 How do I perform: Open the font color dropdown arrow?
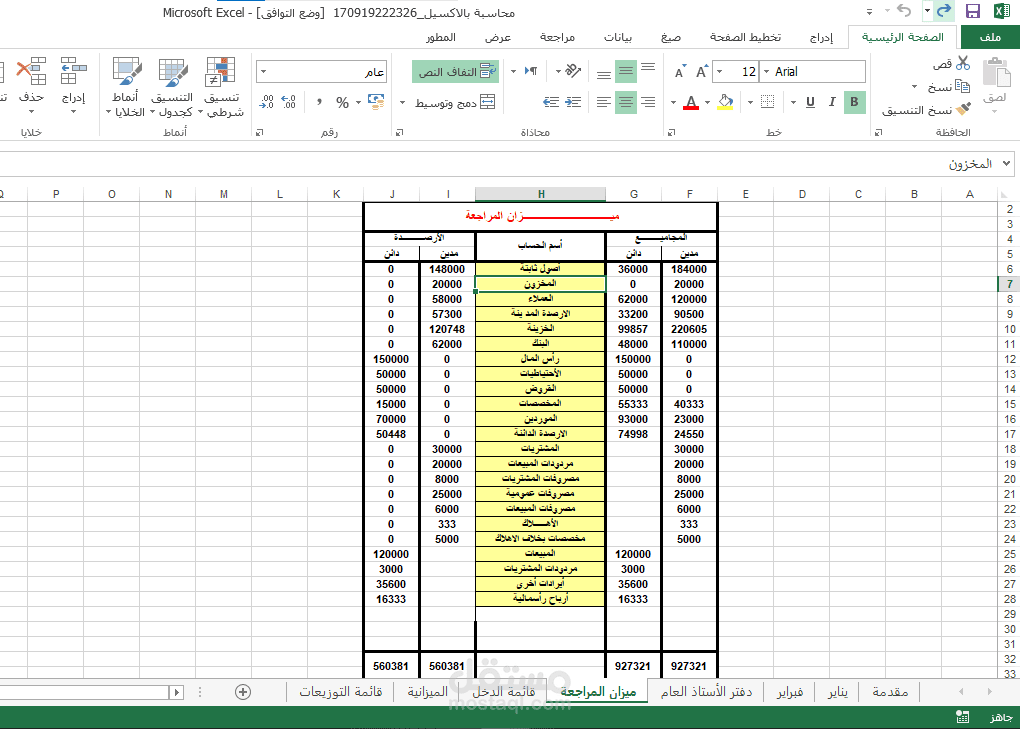[673, 102]
